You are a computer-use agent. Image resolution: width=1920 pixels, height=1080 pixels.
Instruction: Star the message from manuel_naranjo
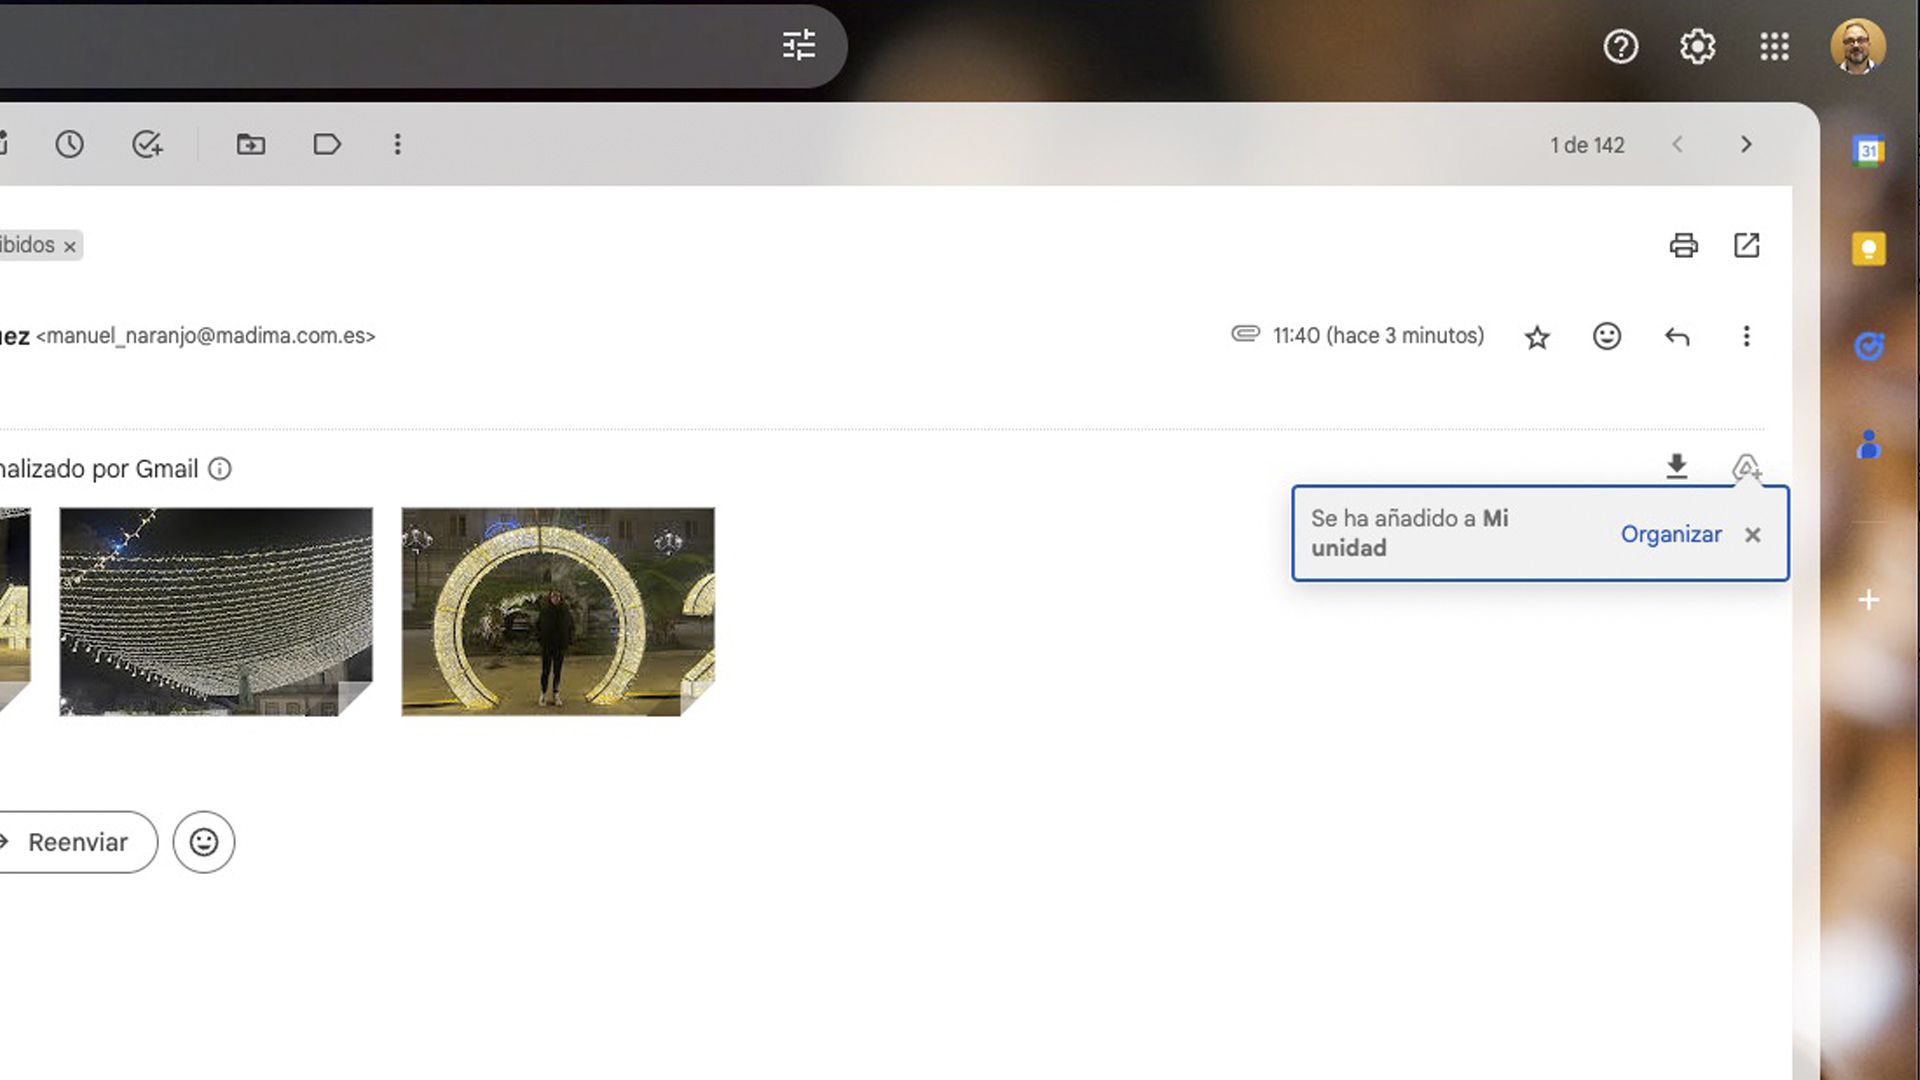(1537, 337)
